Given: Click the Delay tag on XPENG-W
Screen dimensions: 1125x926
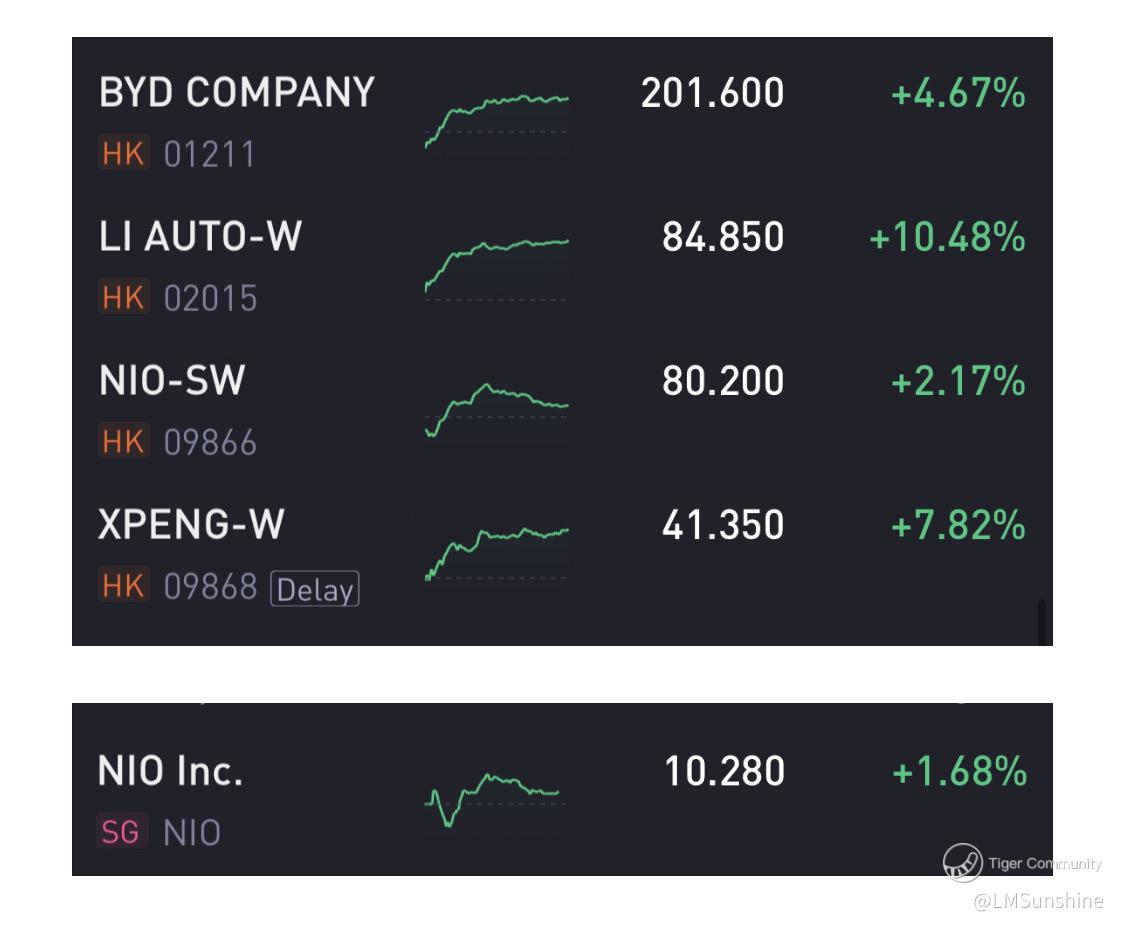Looking at the screenshot, I should coord(314,589).
